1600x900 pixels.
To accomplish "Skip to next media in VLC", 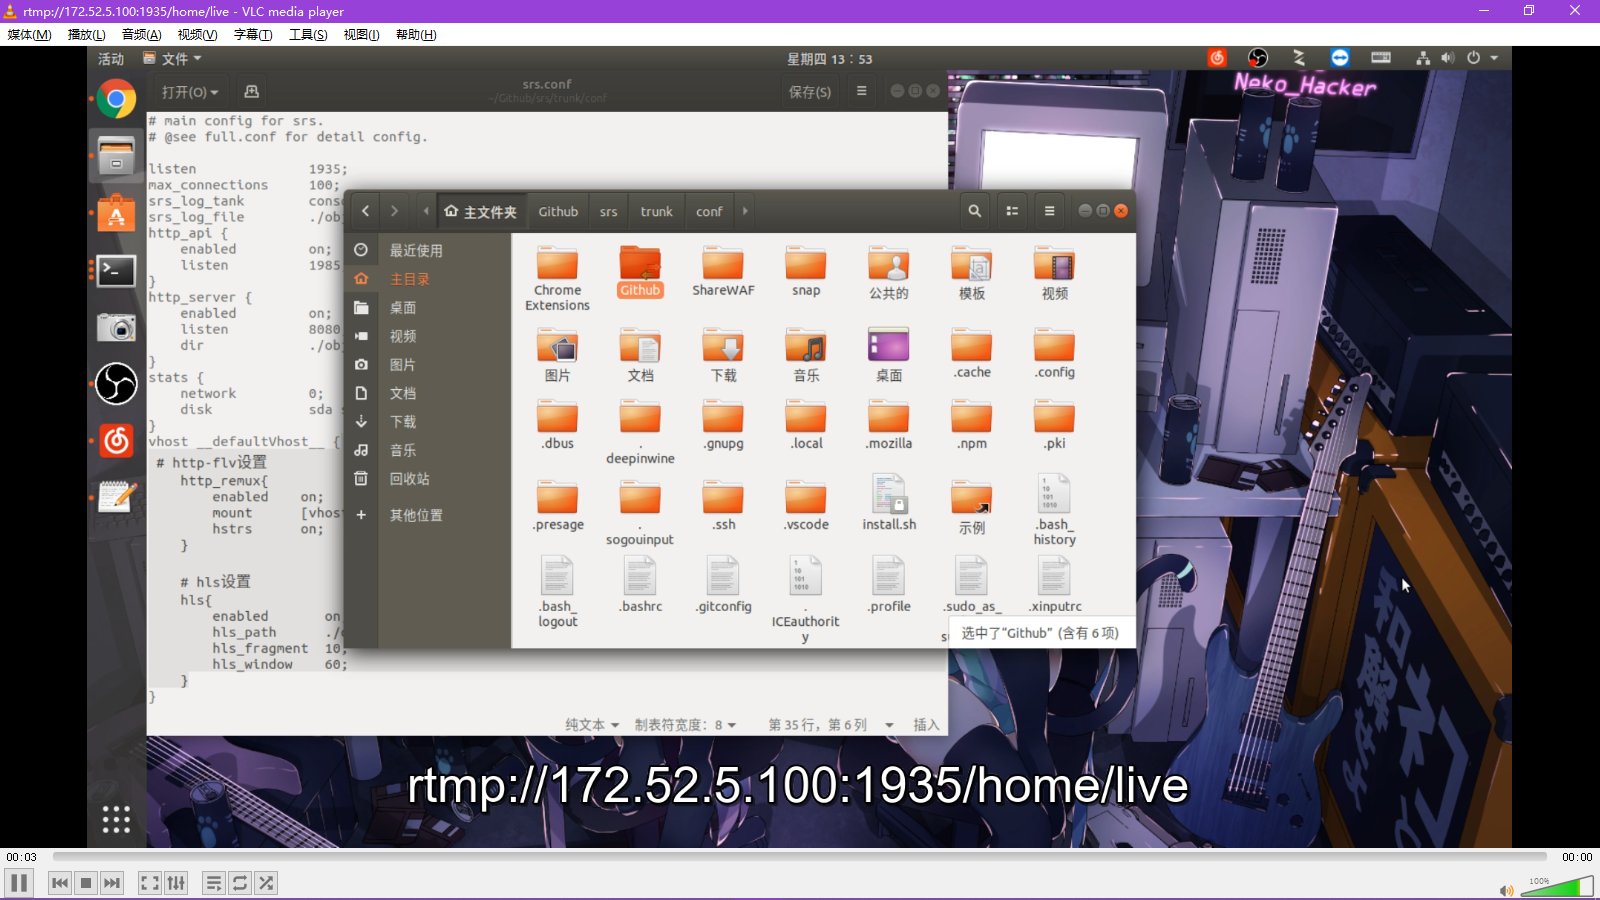I will point(112,883).
